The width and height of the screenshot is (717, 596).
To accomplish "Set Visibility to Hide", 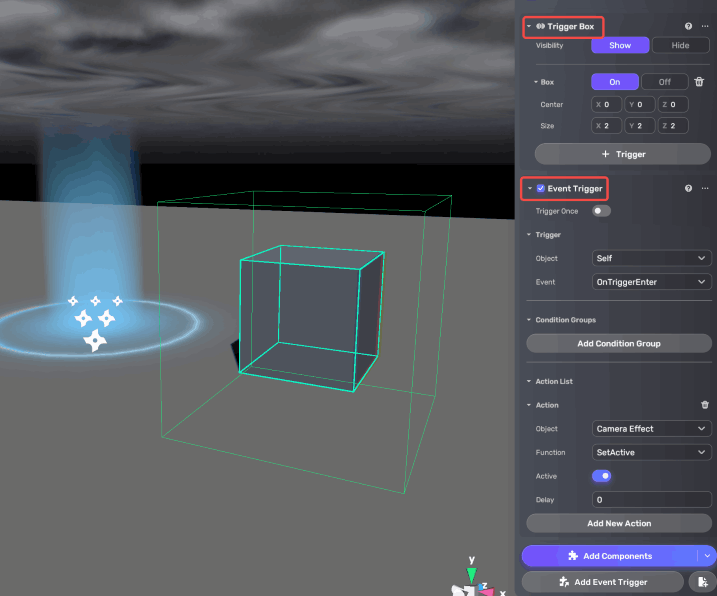I will point(680,45).
